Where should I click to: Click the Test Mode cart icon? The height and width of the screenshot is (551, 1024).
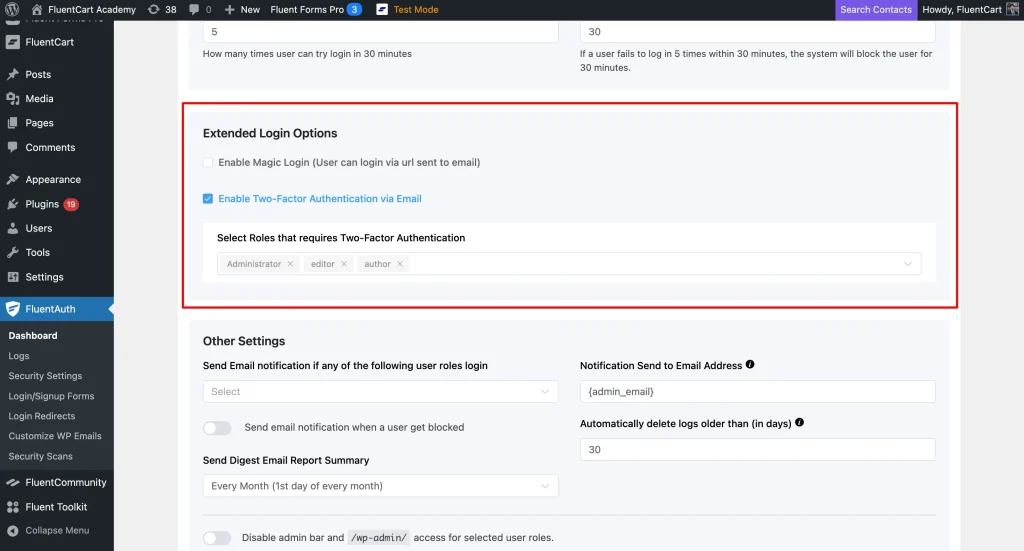[382, 9]
